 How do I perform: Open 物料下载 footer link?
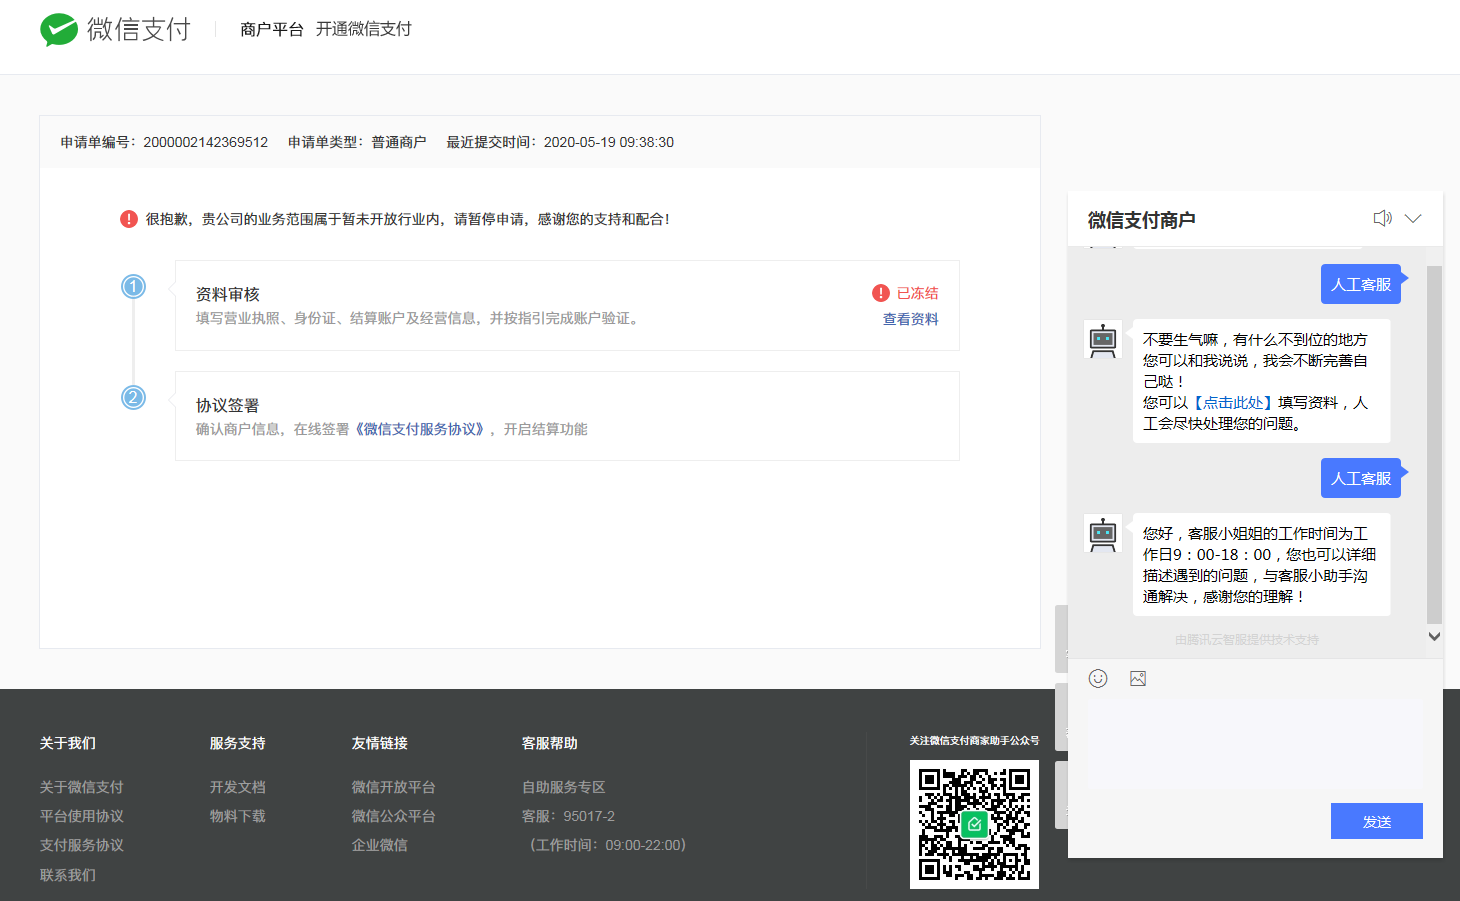pos(238,816)
